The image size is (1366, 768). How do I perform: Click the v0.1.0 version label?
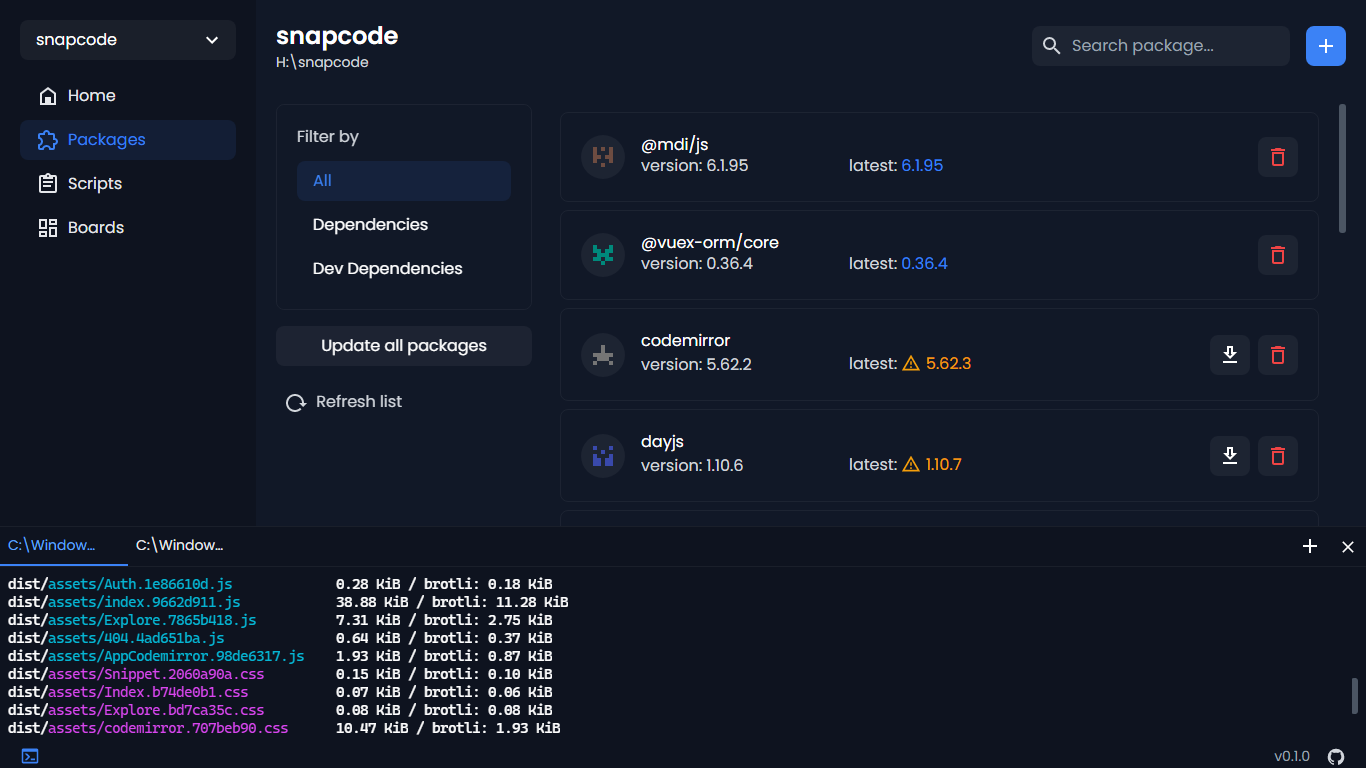click(x=1292, y=757)
